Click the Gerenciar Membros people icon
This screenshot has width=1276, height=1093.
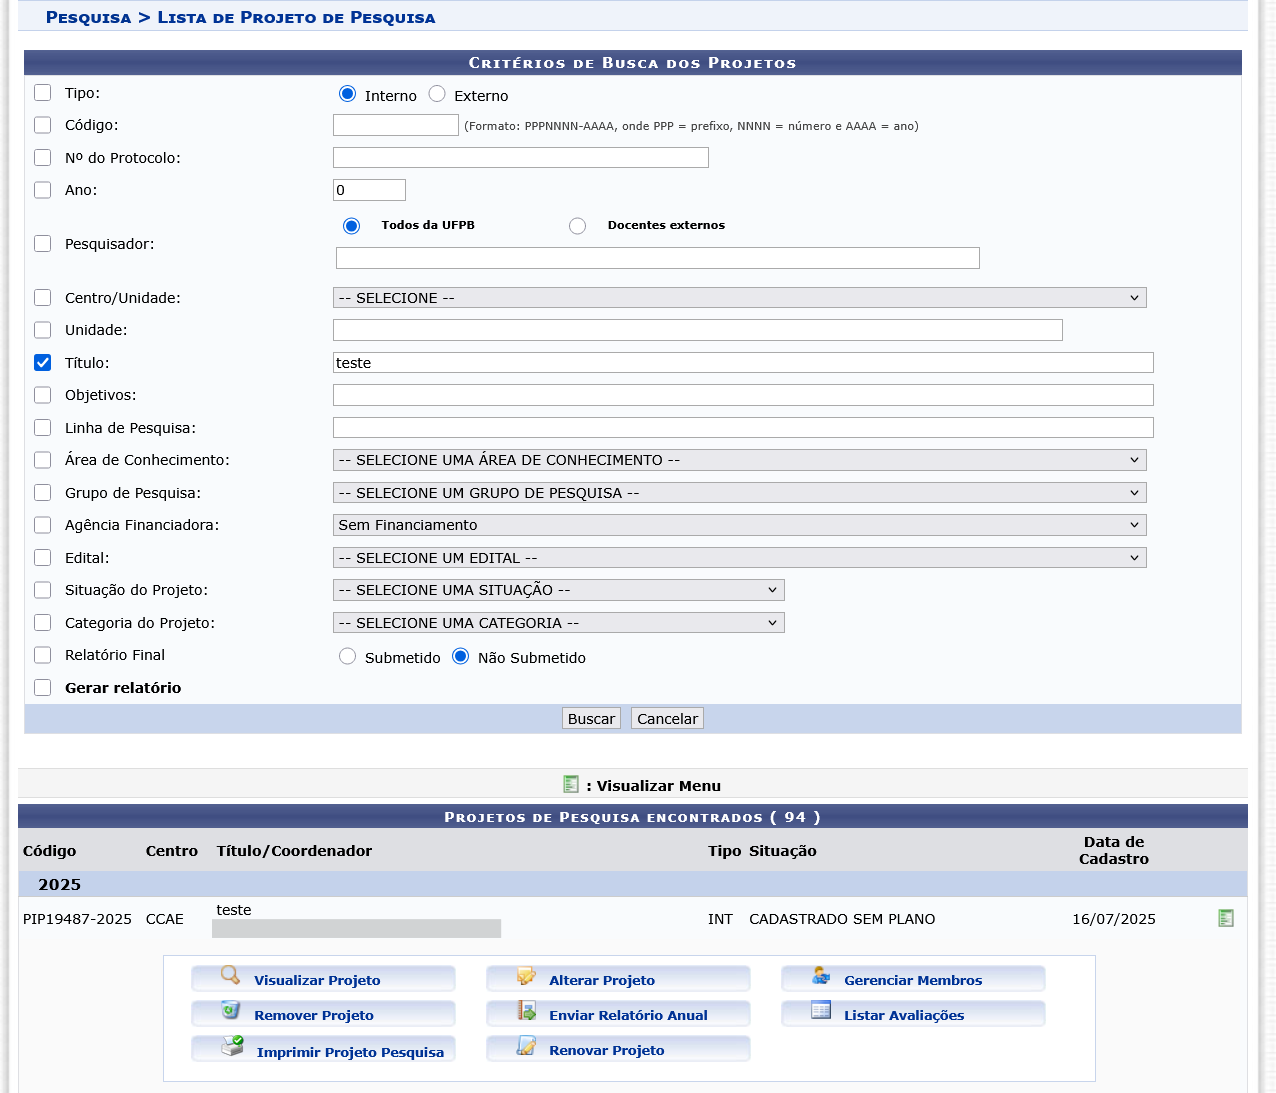pos(821,976)
